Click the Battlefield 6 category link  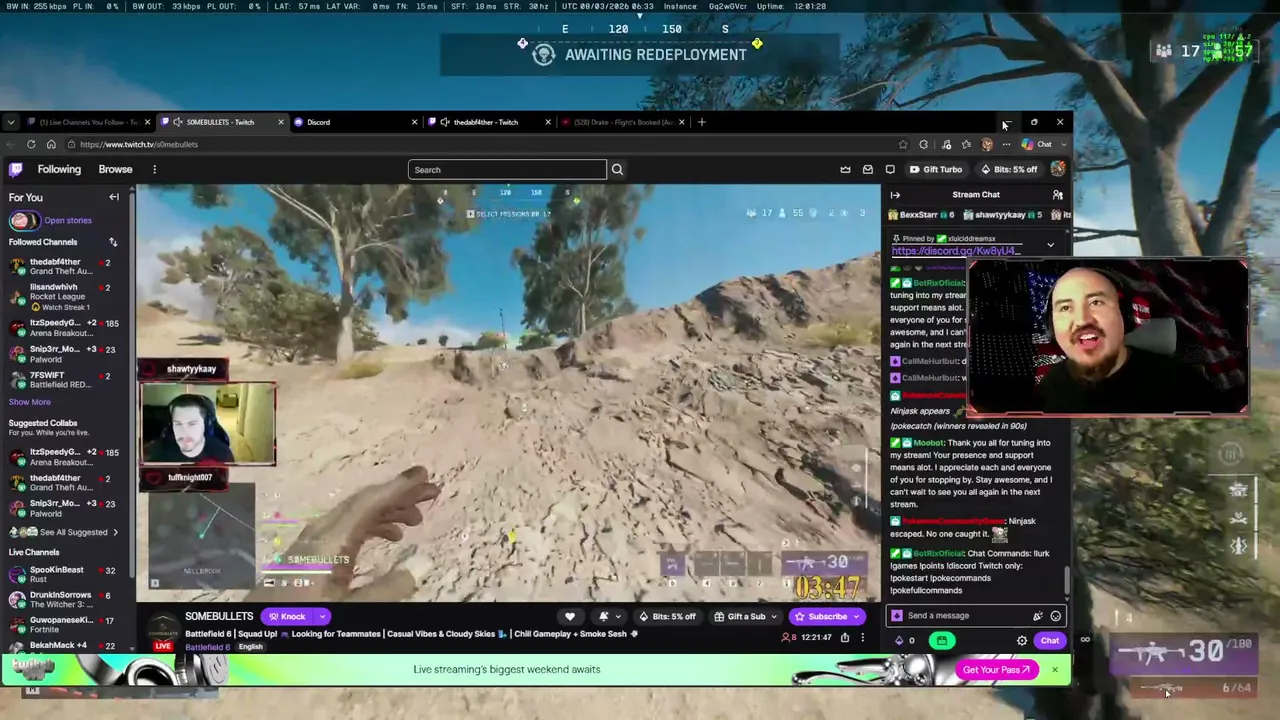pos(207,647)
